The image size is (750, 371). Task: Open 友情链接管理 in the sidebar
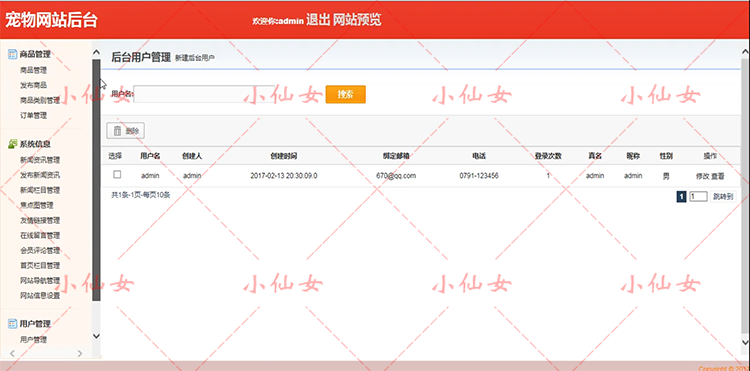[x=40, y=220]
